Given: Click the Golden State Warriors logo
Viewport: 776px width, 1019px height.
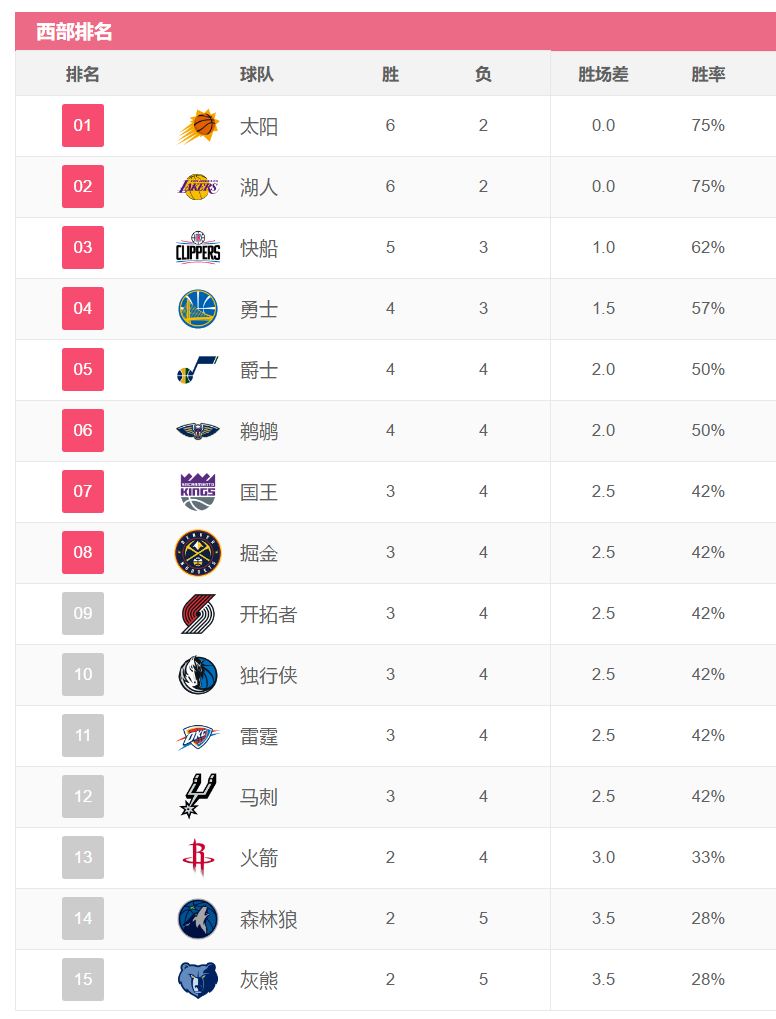Looking at the screenshot, I should tap(198, 309).
